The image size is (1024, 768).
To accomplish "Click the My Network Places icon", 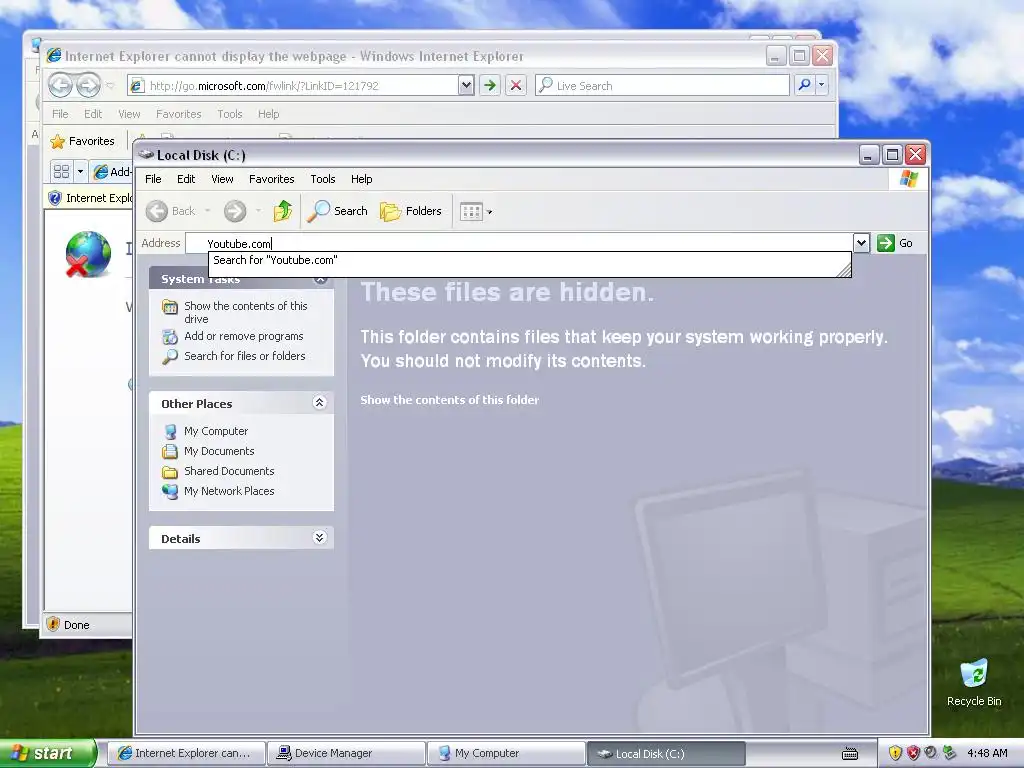I will tap(170, 491).
